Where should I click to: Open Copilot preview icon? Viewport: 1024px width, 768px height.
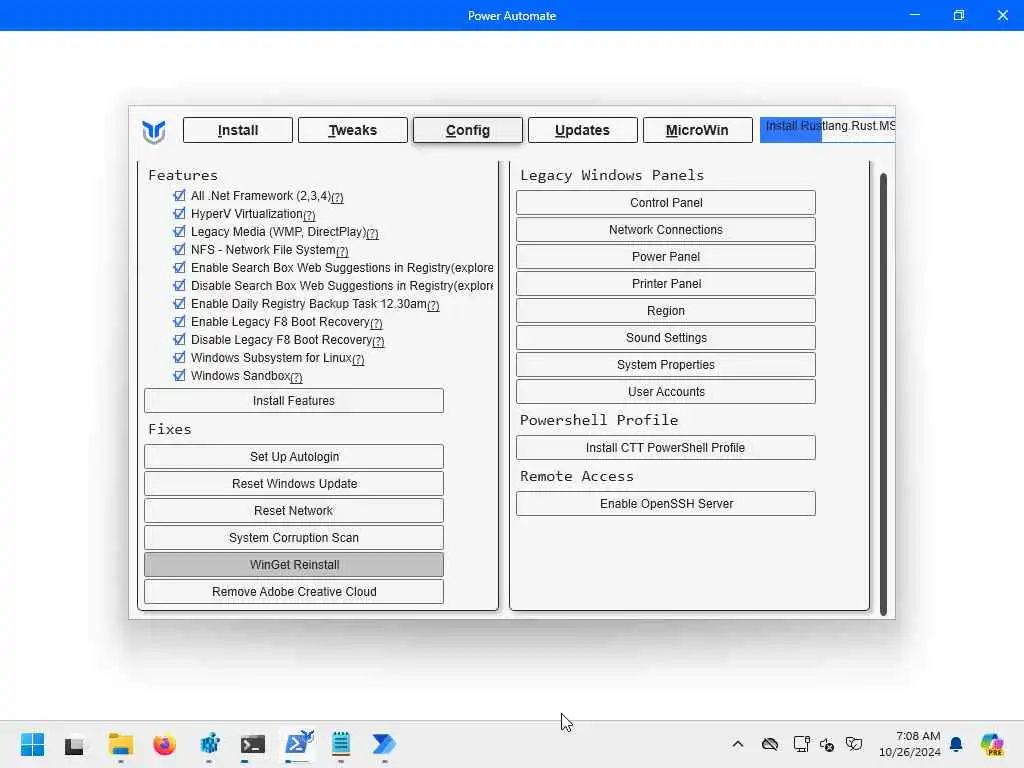click(x=992, y=744)
